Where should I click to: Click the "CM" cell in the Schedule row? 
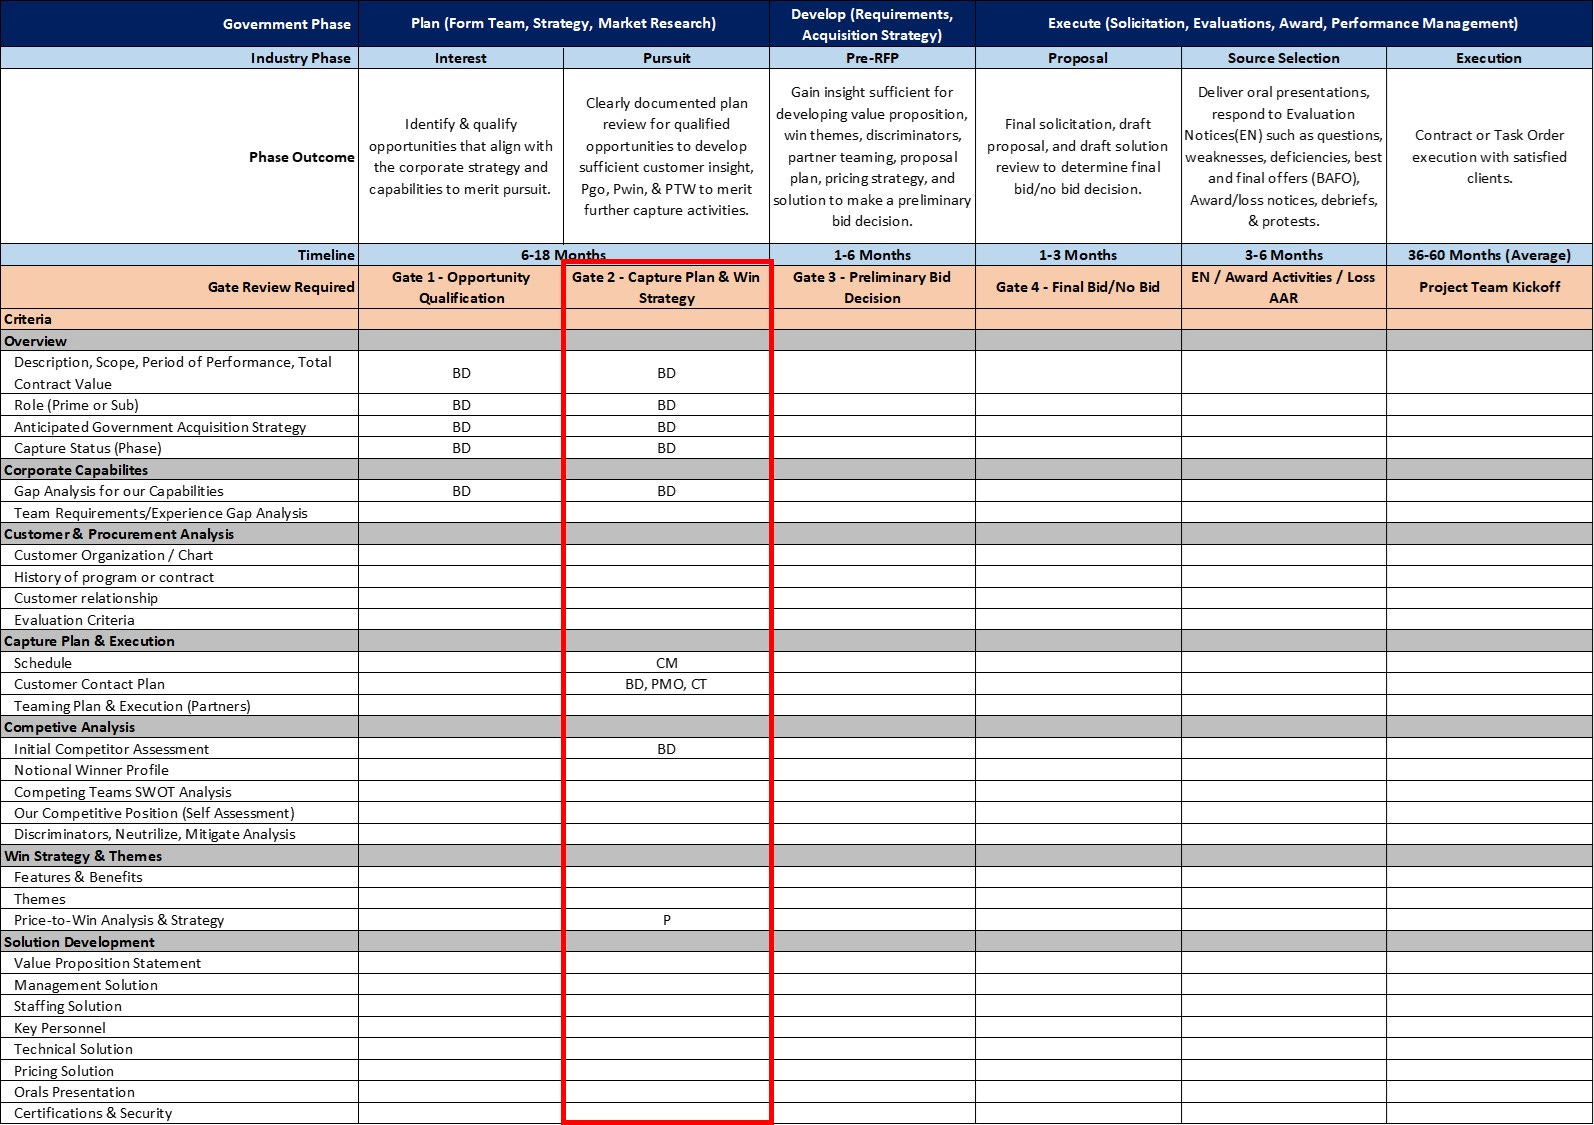pos(667,663)
